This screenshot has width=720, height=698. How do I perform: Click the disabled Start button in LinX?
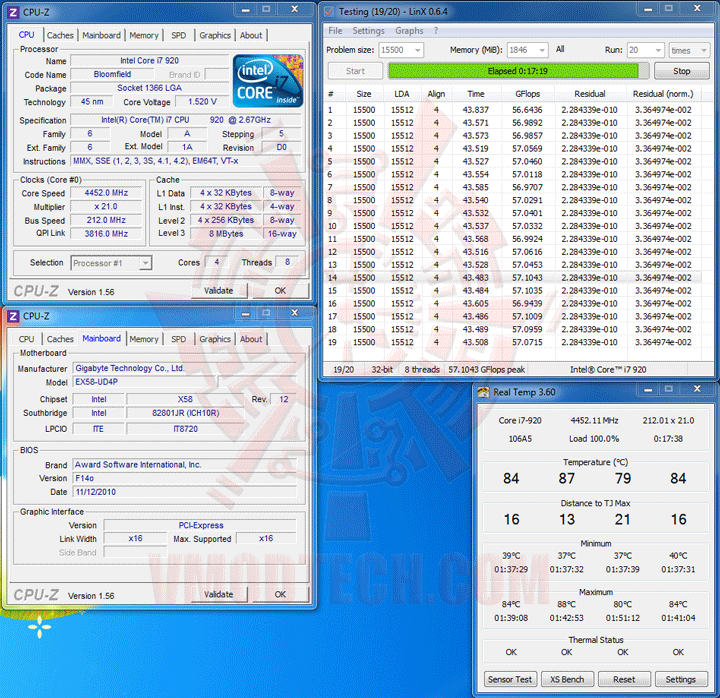355,71
